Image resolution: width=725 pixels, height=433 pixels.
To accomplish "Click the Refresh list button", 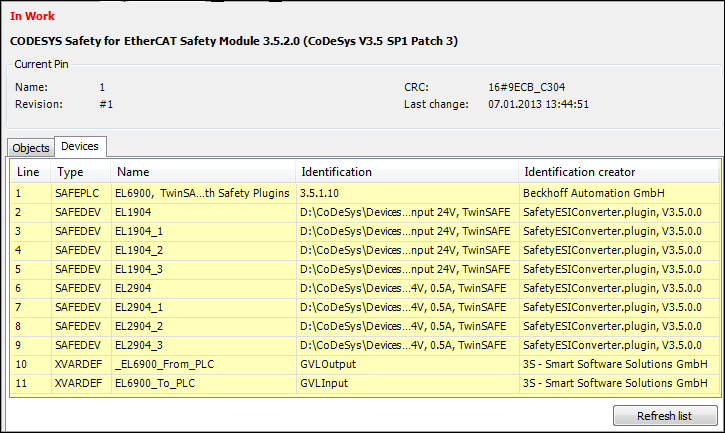I will coord(664,416).
